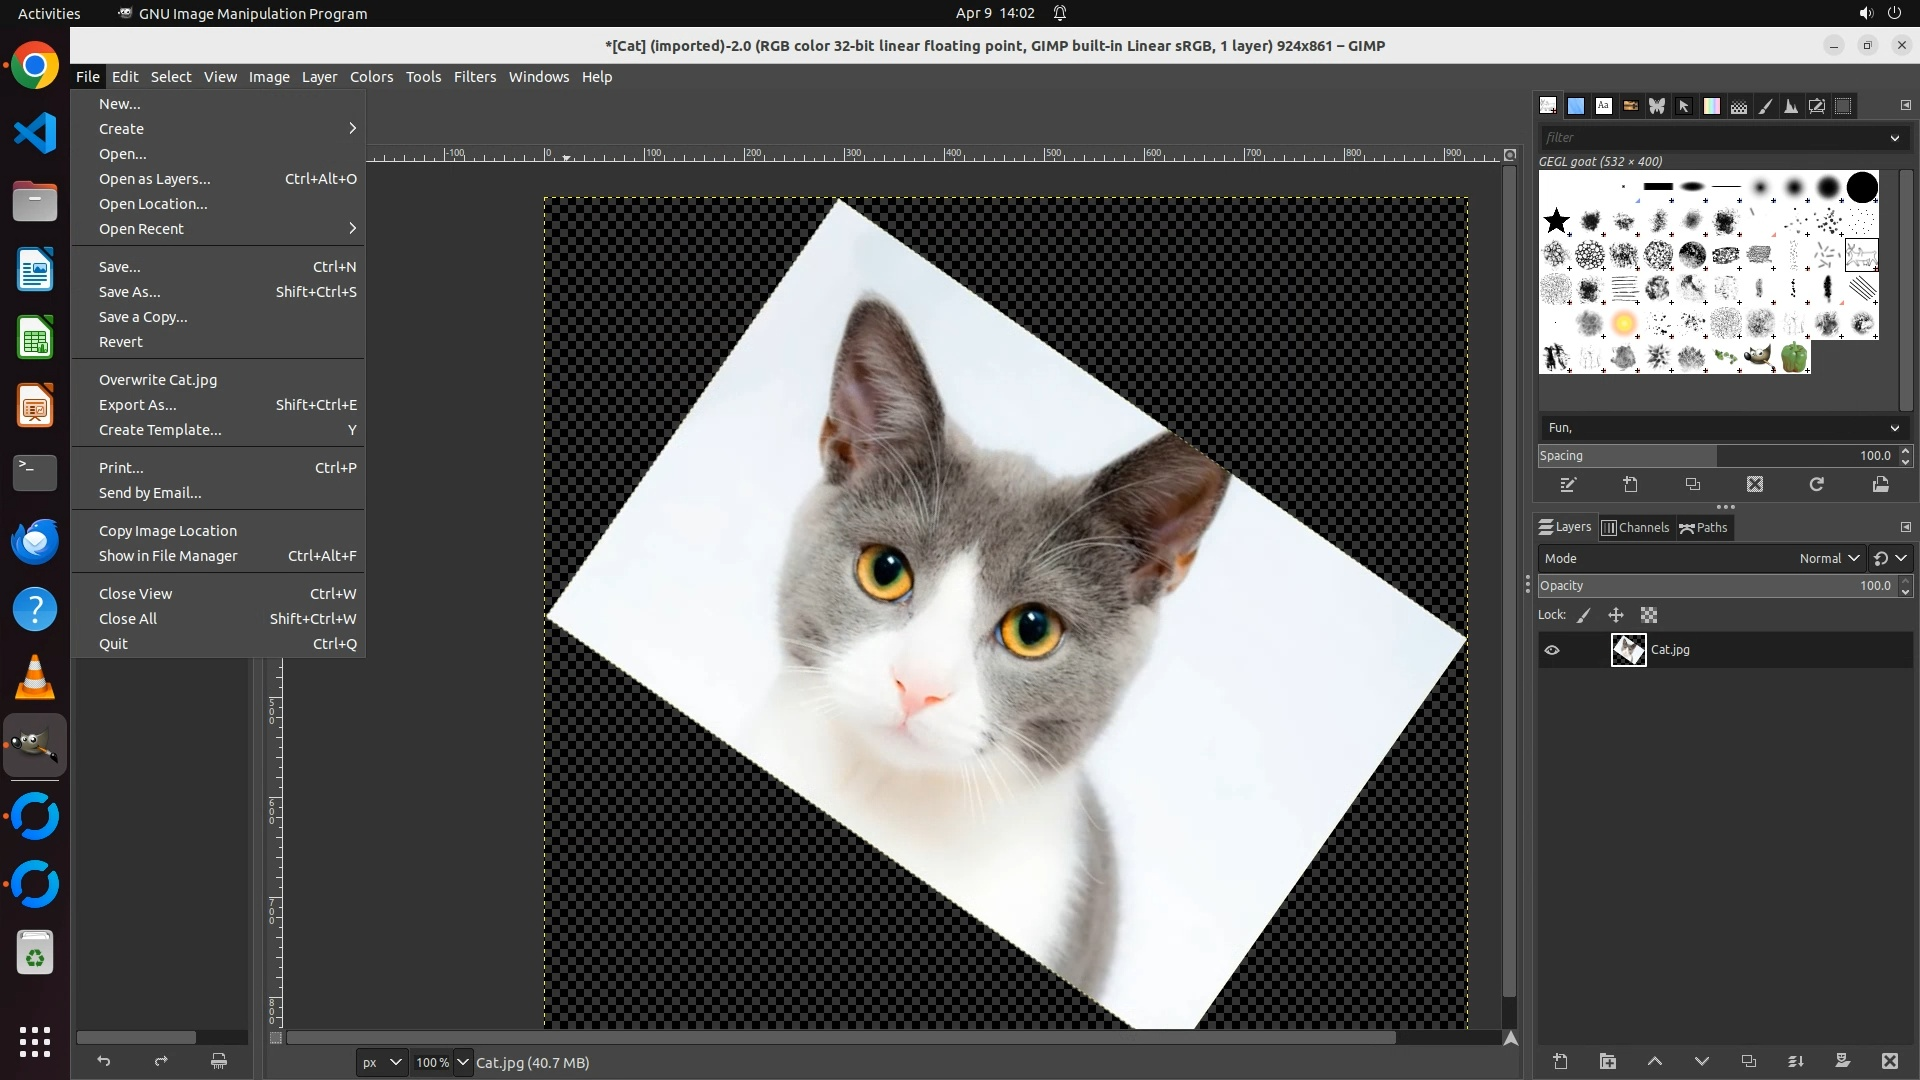Screen dimensions: 1920x1080
Task: Adjust the layer Opacity slider
Action: (x=1715, y=586)
